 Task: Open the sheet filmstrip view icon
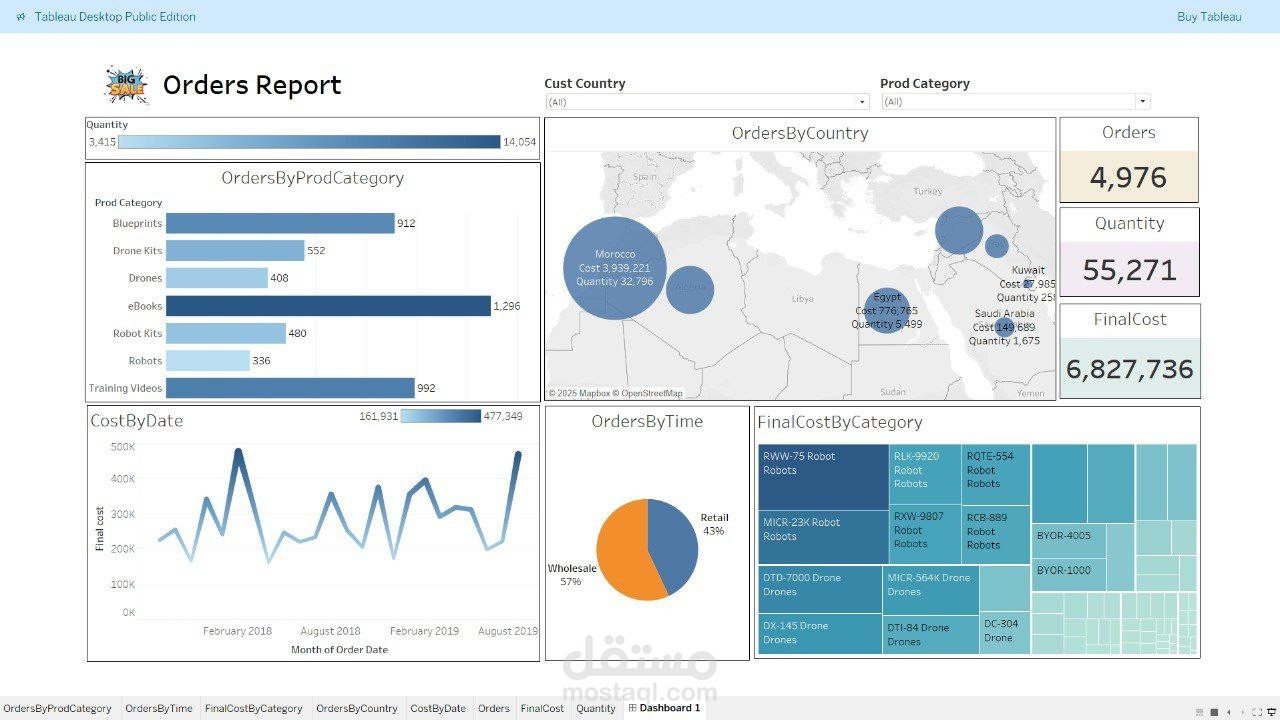1198,712
